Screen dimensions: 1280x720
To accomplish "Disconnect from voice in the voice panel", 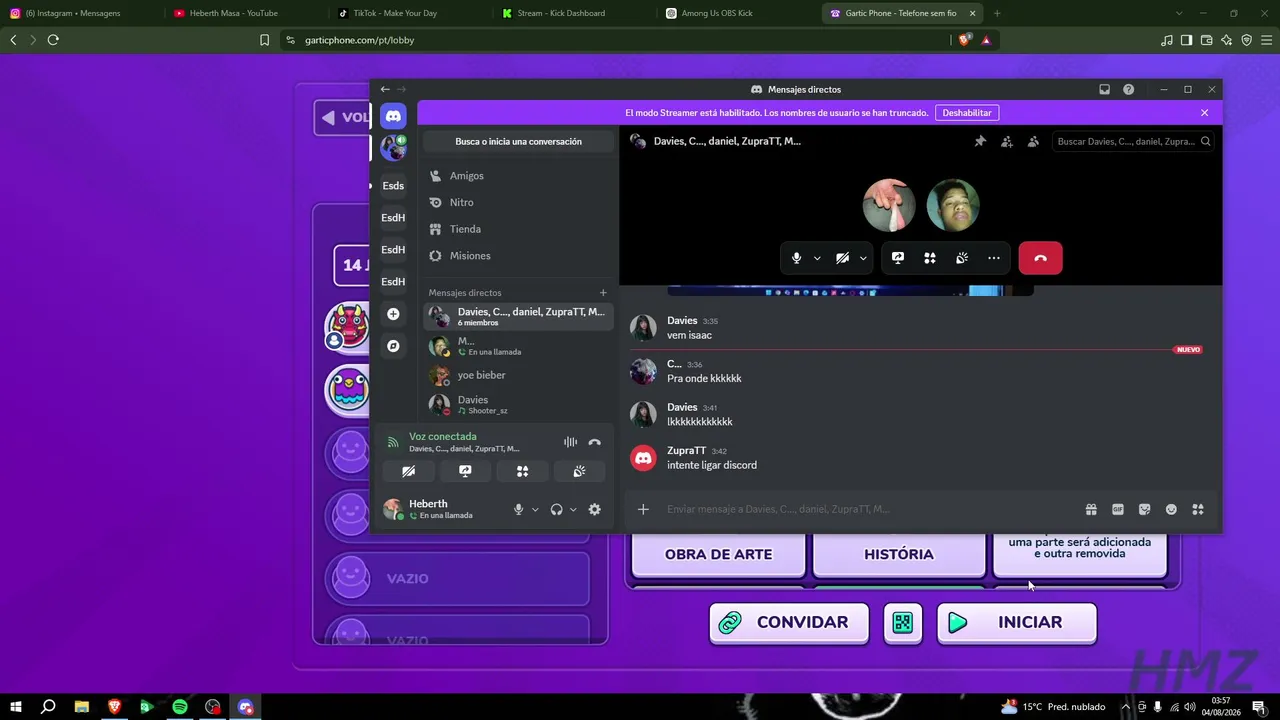I will [595, 442].
